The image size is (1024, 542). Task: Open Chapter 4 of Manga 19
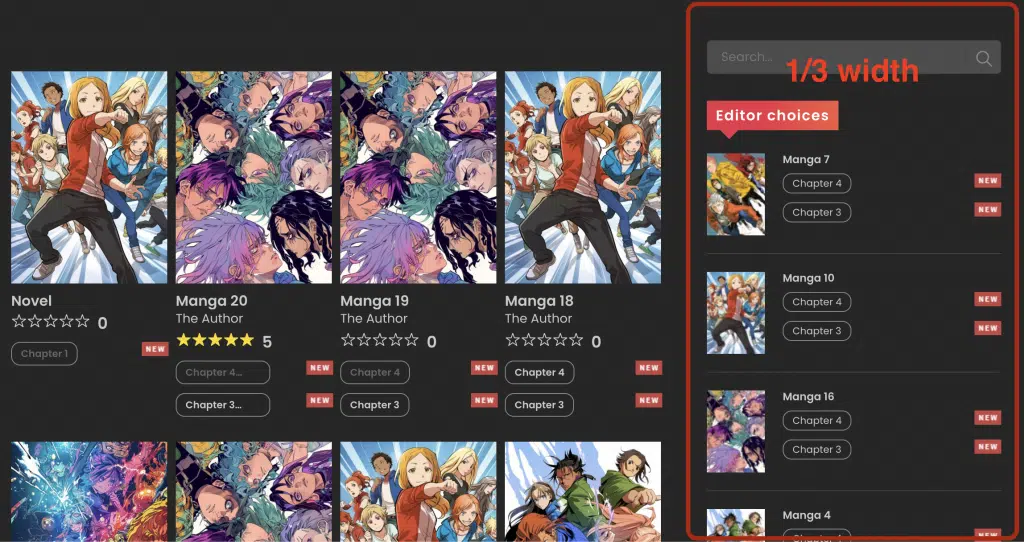point(375,372)
